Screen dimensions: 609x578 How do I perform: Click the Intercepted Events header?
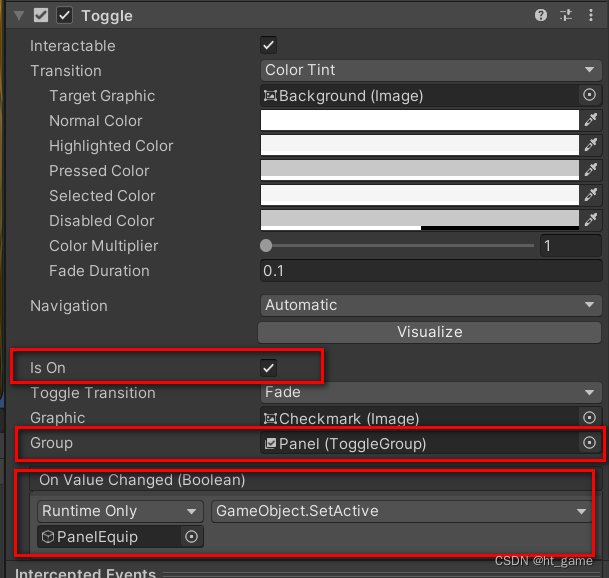(85, 573)
